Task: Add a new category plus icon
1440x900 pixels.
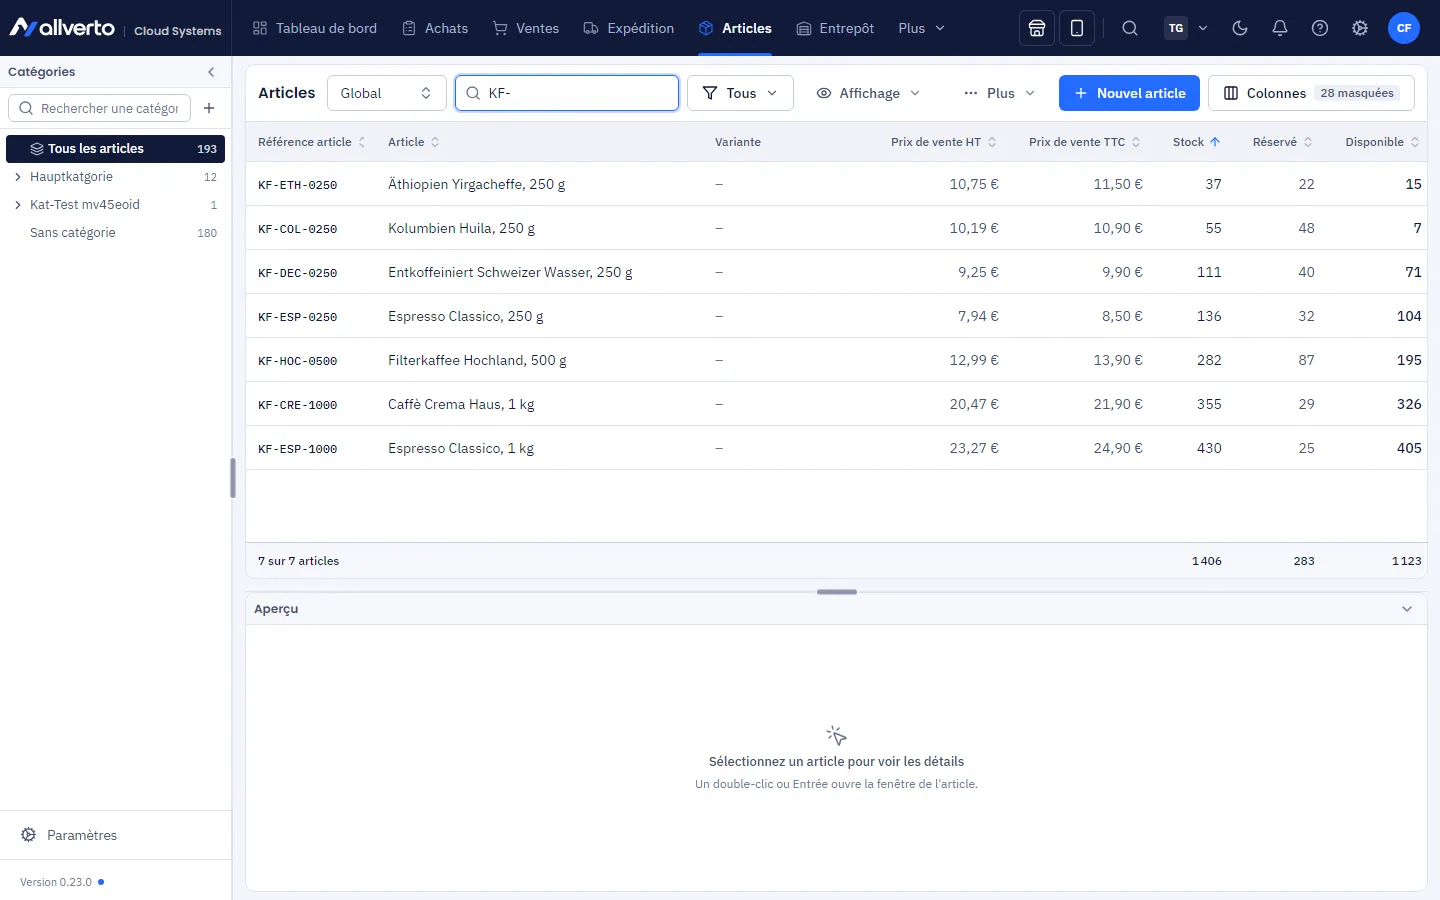Action: point(209,108)
